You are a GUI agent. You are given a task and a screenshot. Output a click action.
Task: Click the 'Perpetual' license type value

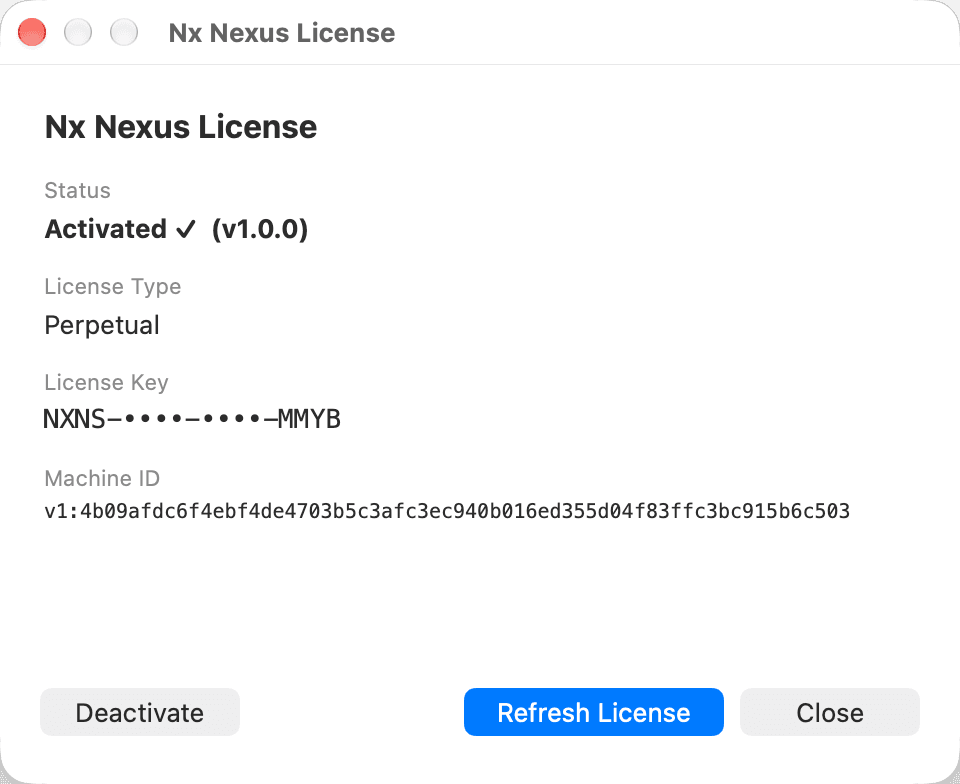click(x=102, y=325)
